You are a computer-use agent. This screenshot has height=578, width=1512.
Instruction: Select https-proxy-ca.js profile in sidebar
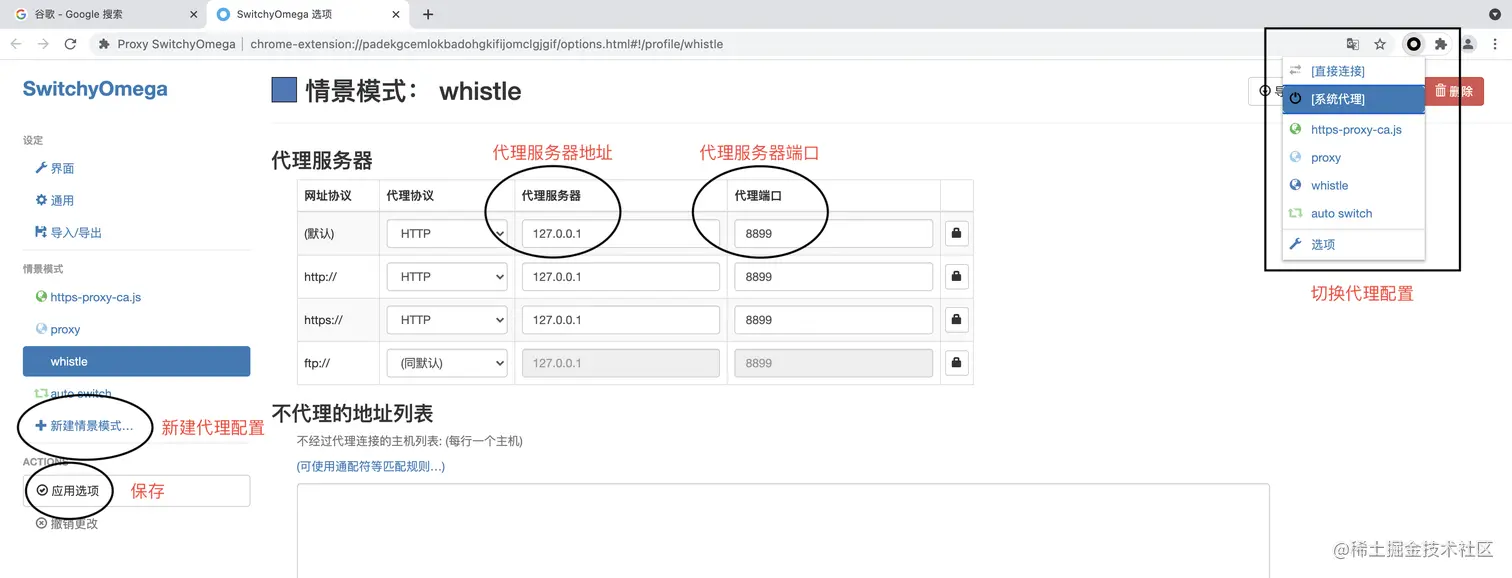coord(136,297)
